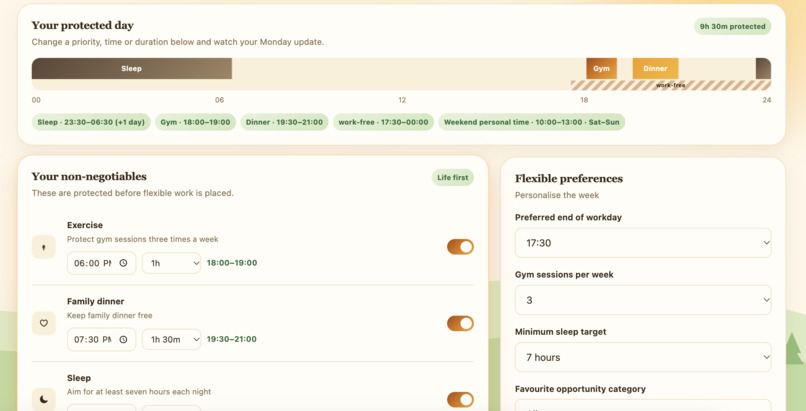Open clock picker in Exercise time field
This screenshot has width=806, height=411.
point(123,263)
